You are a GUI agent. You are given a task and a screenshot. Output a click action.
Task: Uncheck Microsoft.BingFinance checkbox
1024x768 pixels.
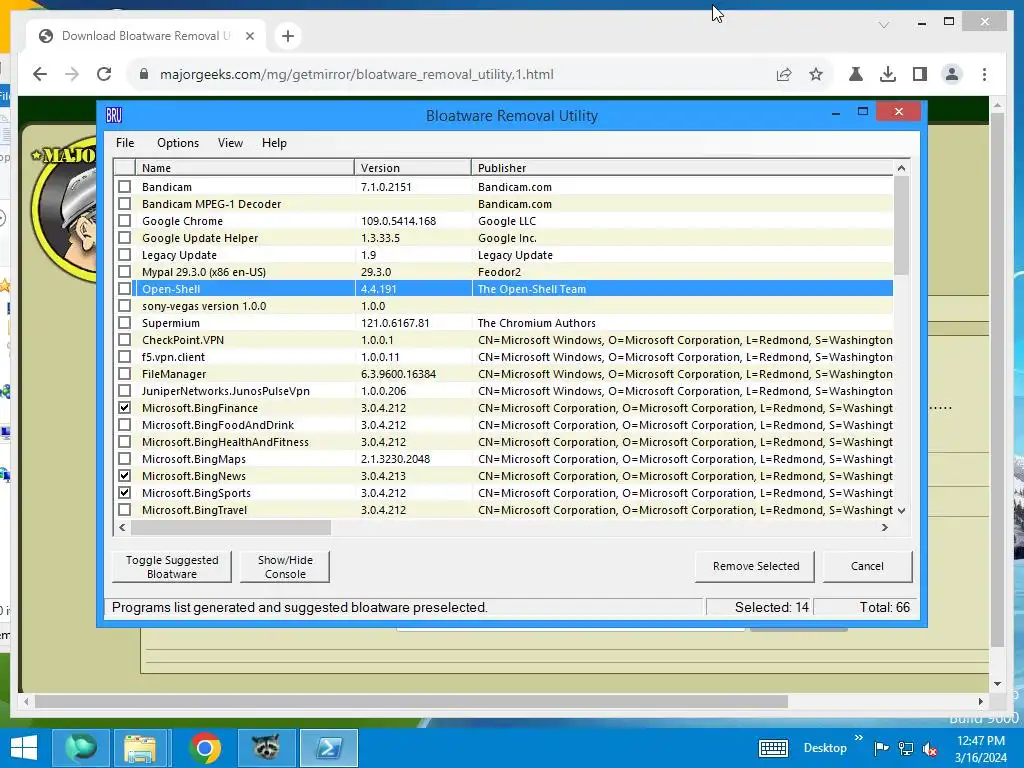[124, 408]
